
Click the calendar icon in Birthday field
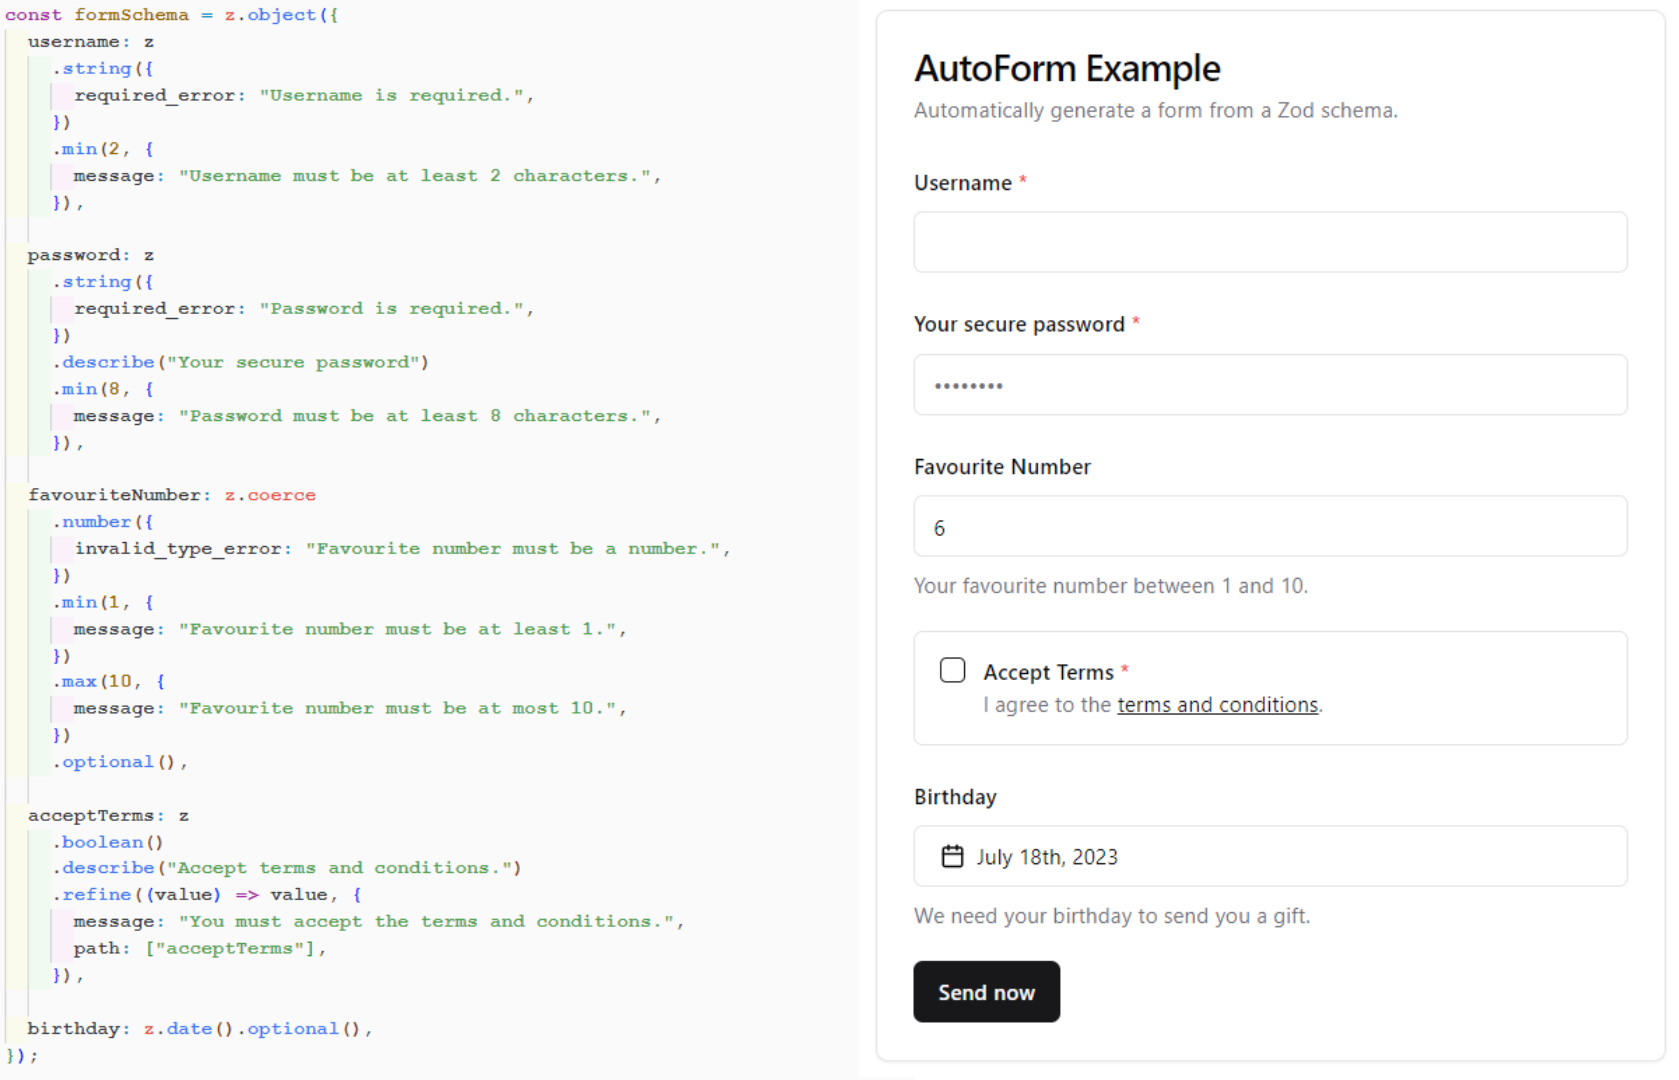click(x=953, y=856)
